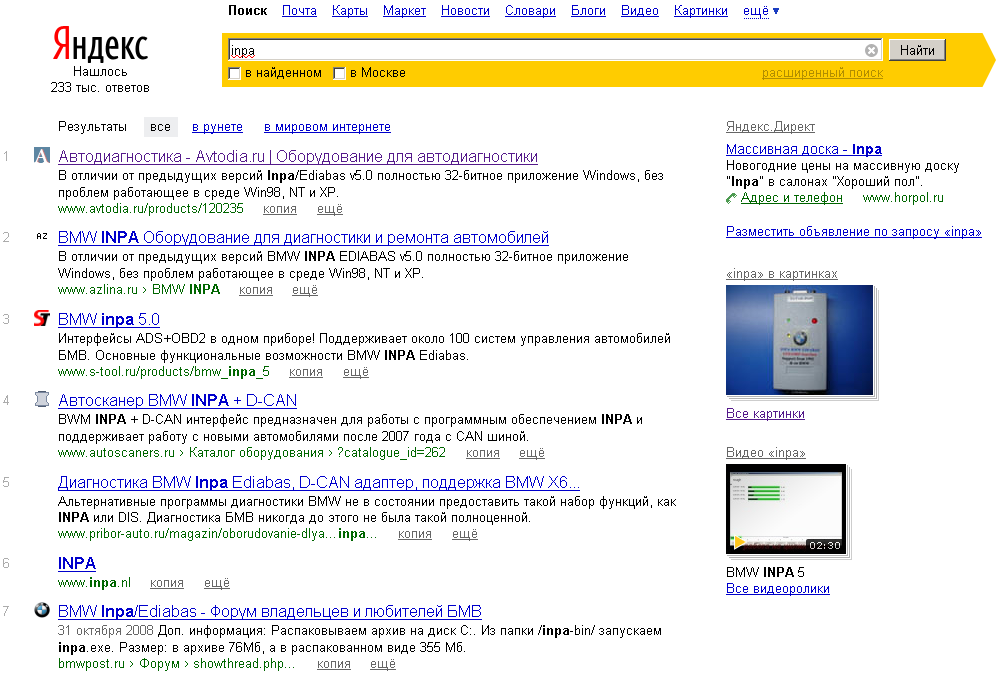This screenshot has height=678, width=998.
Task: Open the inpa image thumbnail of the adapter
Action: tap(799, 340)
